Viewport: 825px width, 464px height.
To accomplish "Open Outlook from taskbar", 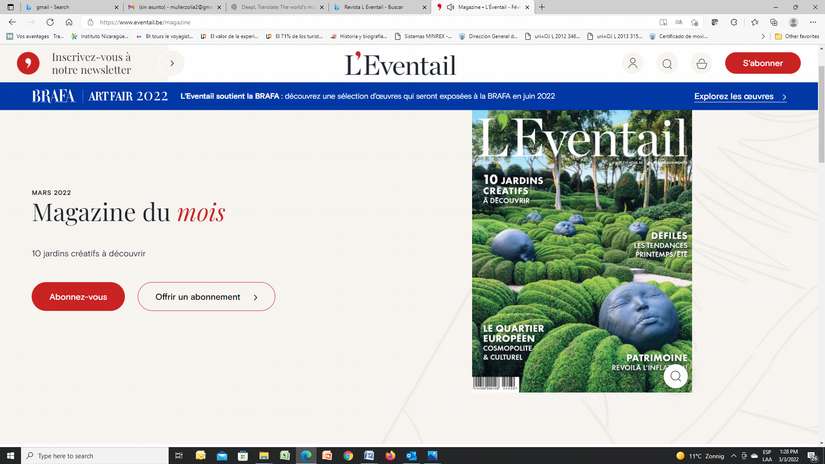I will (x=411, y=456).
